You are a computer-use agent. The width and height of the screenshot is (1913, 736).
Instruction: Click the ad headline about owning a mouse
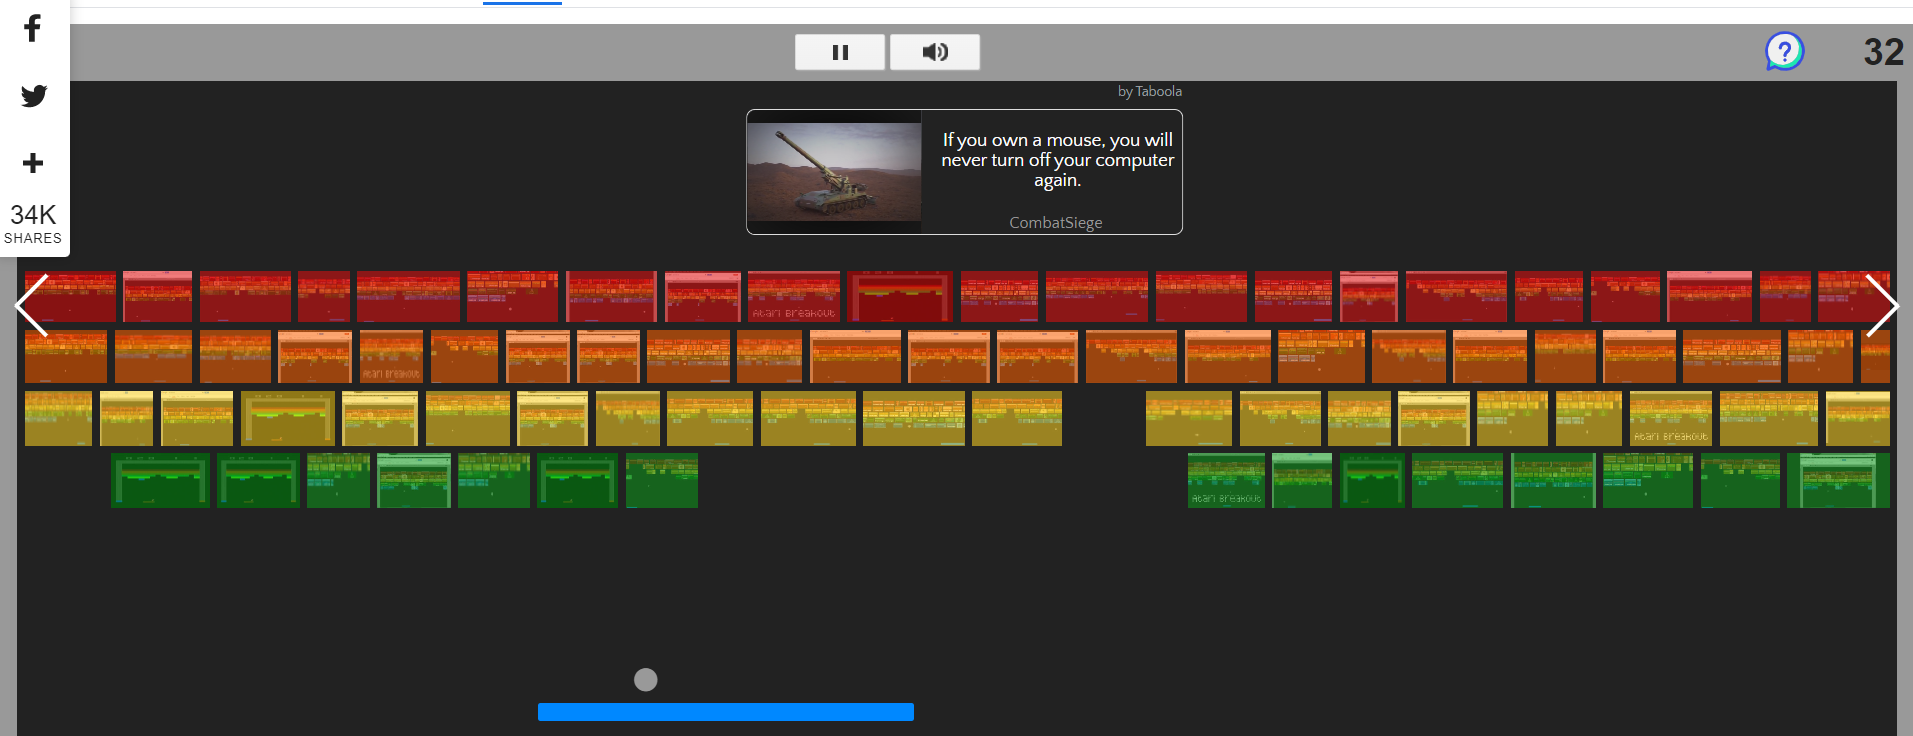tap(1057, 160)
